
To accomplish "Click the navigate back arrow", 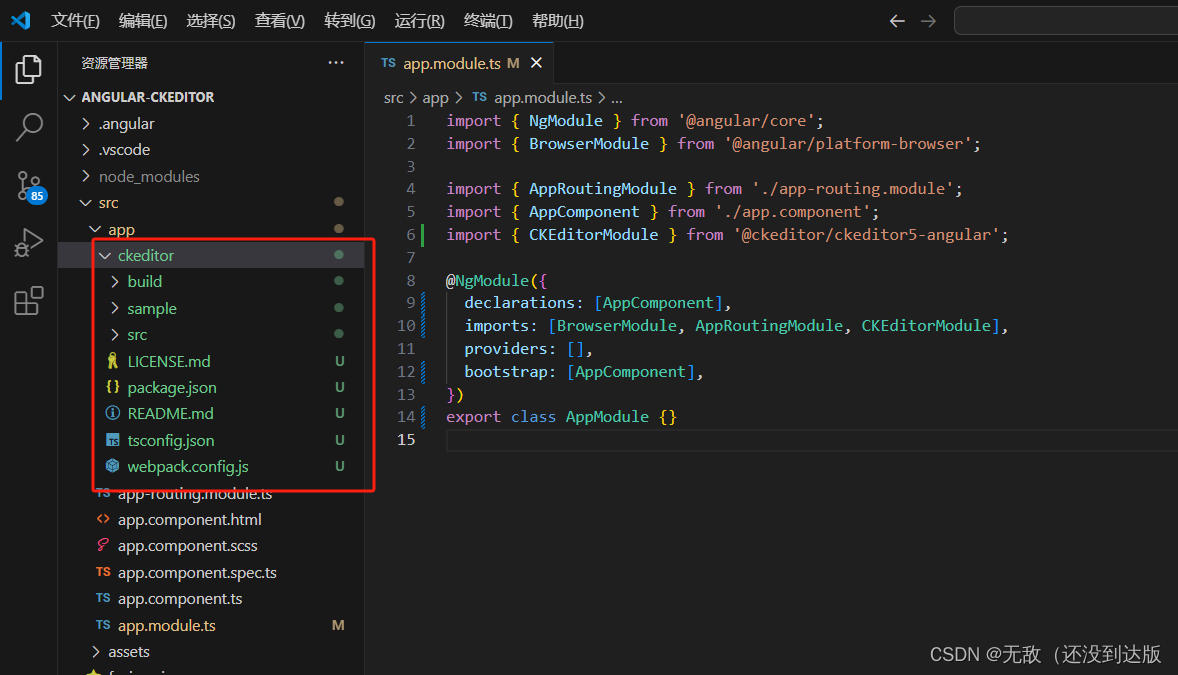I will [896, 20].
